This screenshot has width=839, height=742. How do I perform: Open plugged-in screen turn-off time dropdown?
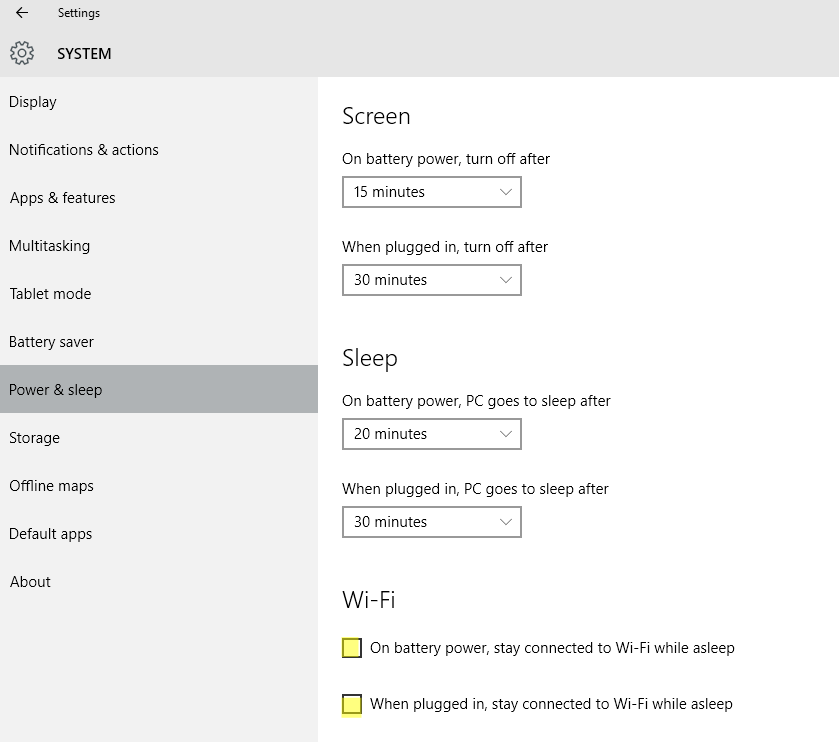click(432, 280)
